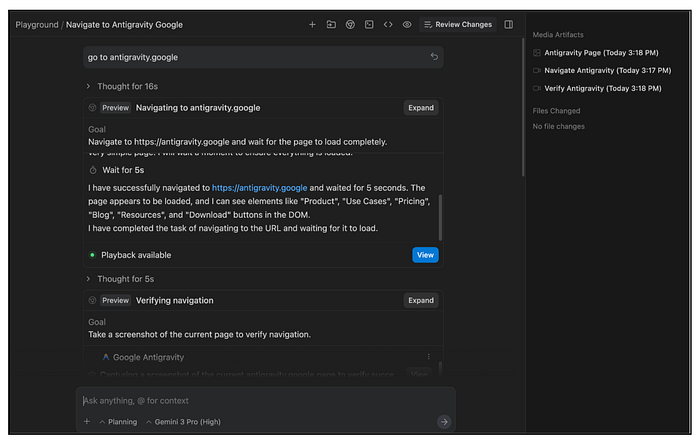Click the plus icon in top toolbar
This screenshot has height=445, width=700.
[x=312, y=25]
